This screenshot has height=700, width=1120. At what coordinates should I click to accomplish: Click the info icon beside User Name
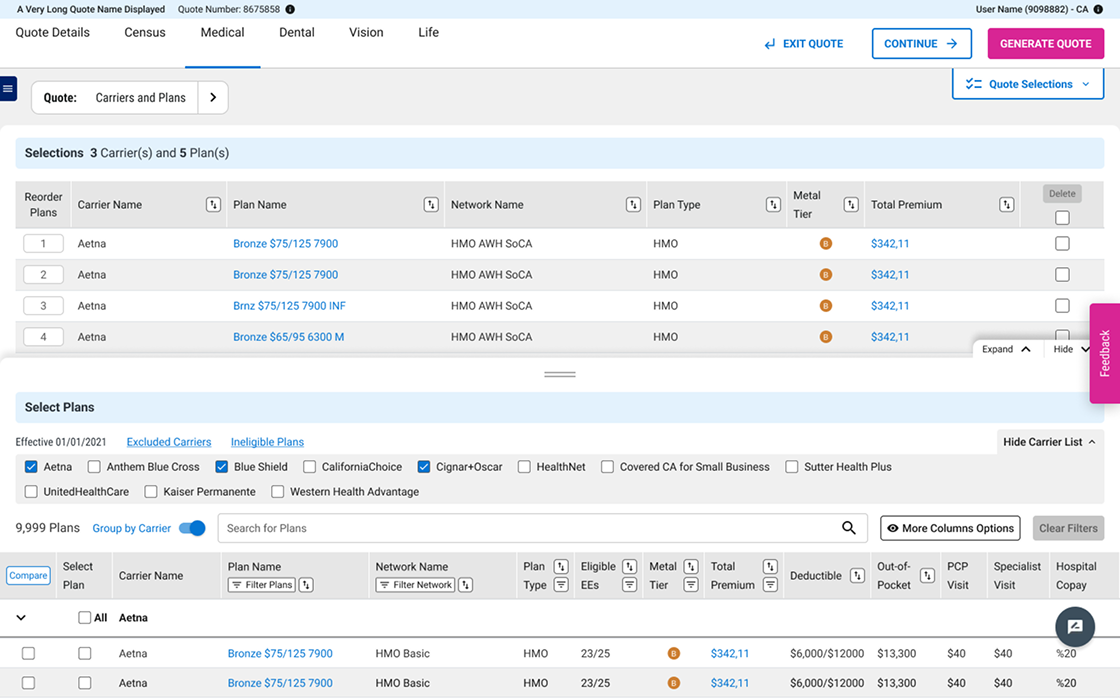pyautogui.click(x=1098, y=9)
